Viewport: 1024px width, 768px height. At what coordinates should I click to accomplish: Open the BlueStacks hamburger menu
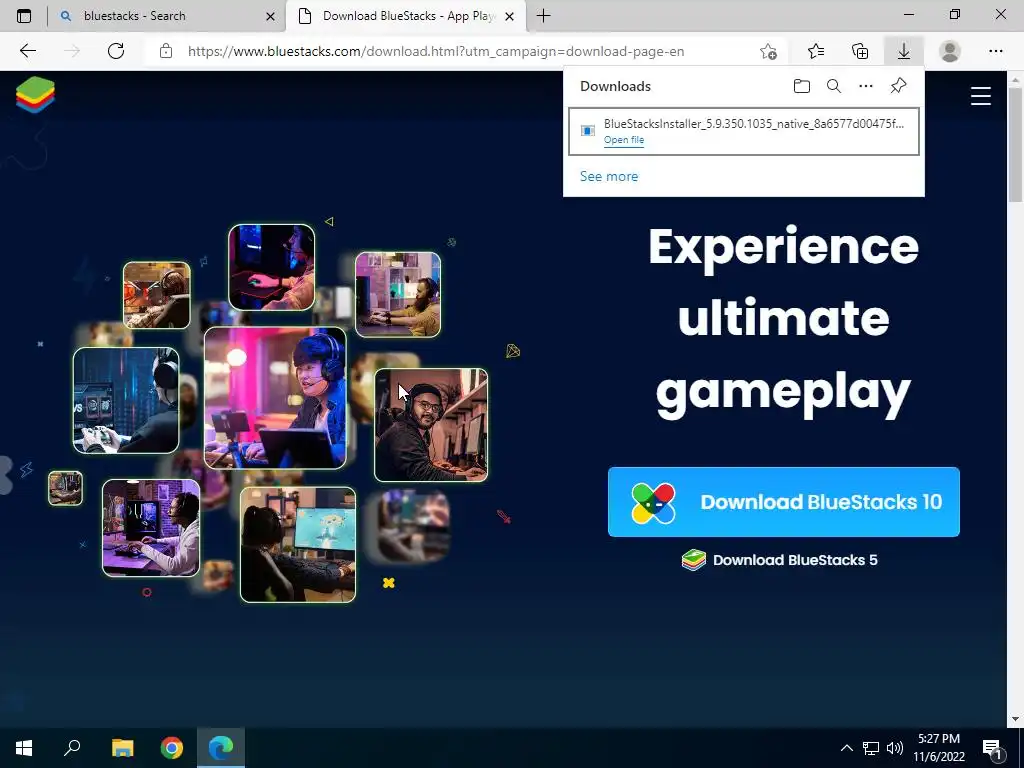coord(980,96)
